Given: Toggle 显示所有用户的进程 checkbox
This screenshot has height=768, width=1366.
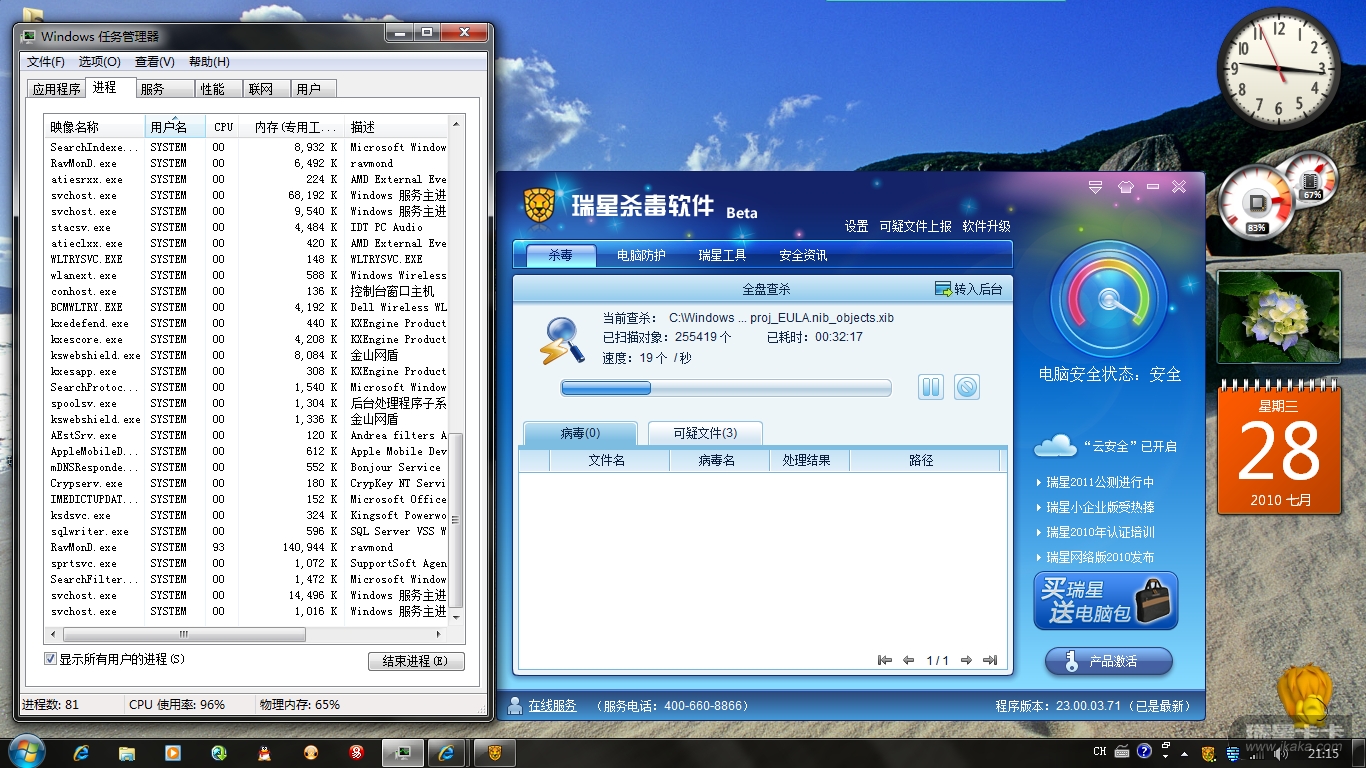Looking at the screenshot, I should pyautogui.click(x=51, y=659).
